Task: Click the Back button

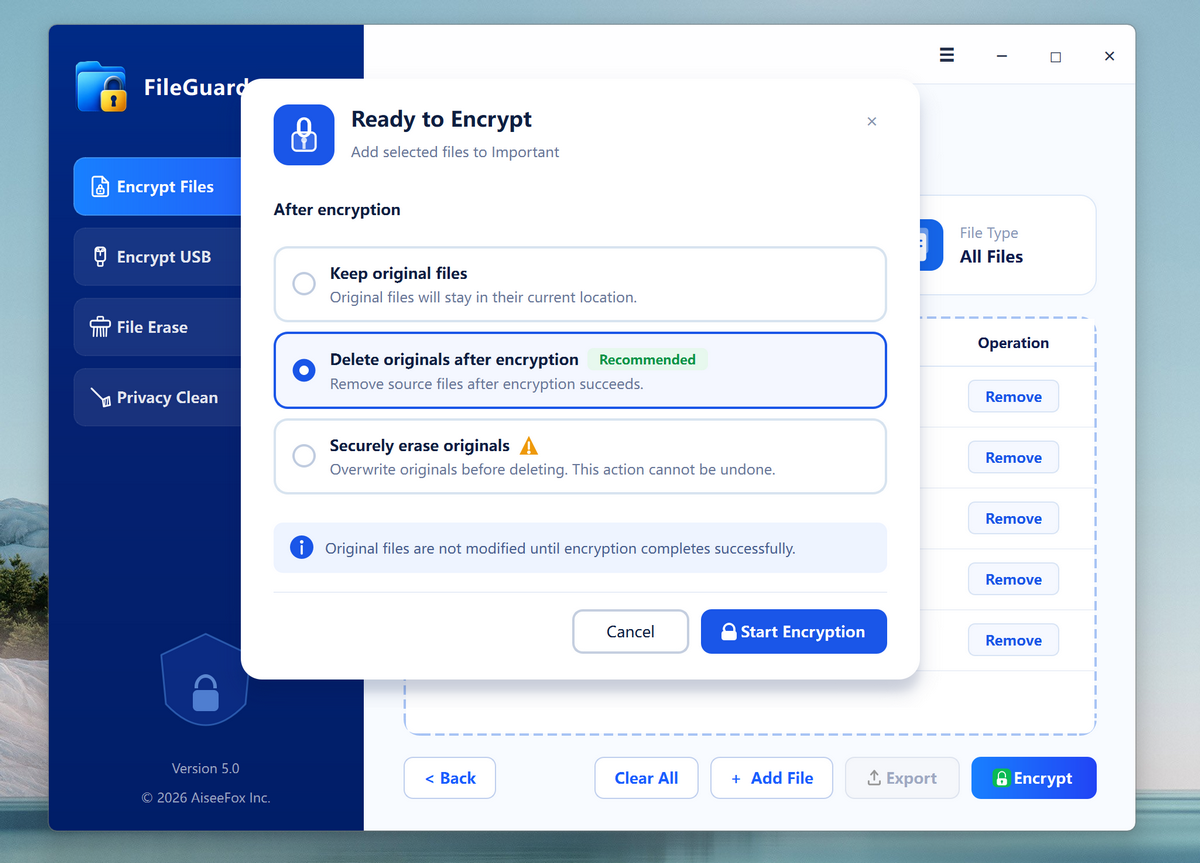Action: 450,778
